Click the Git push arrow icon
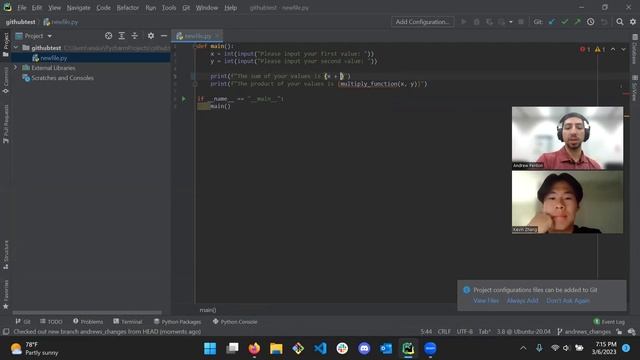Screen dimensions: 640x360 [x=577, y=22]
